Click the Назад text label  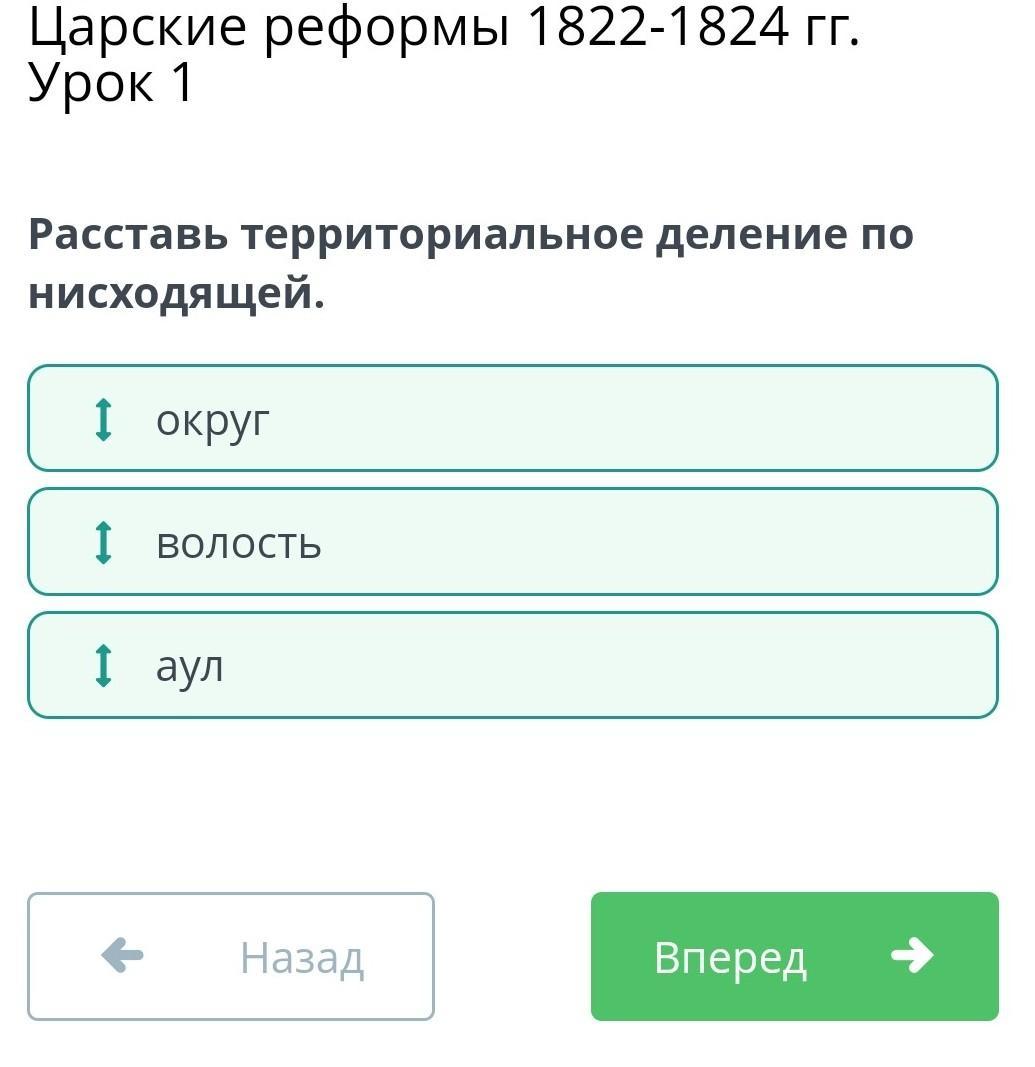(x=302, y=958)
